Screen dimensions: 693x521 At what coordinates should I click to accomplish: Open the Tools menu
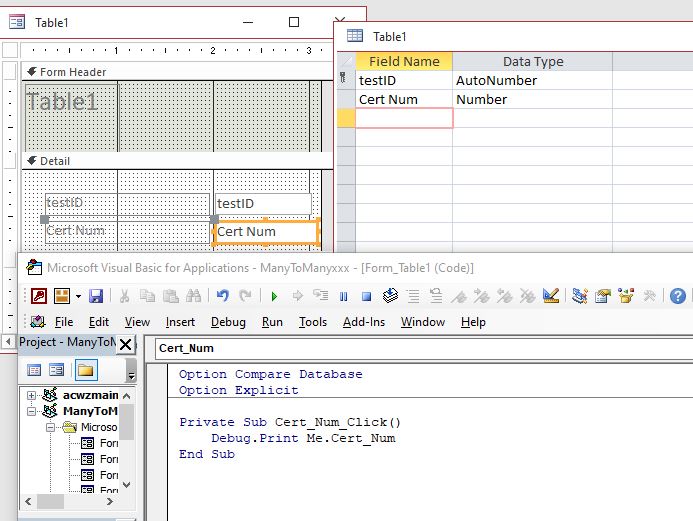[x=313, y=322]
